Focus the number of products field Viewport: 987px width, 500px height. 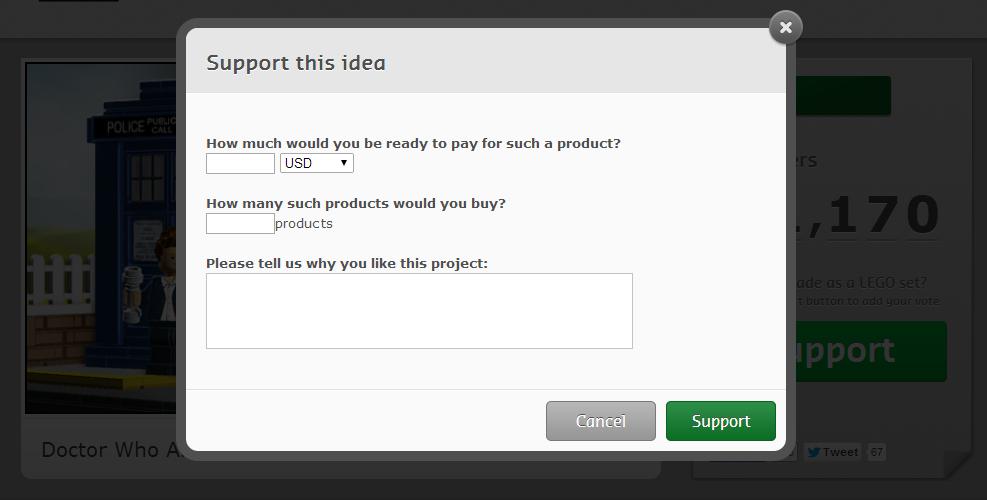coord(240,223)
